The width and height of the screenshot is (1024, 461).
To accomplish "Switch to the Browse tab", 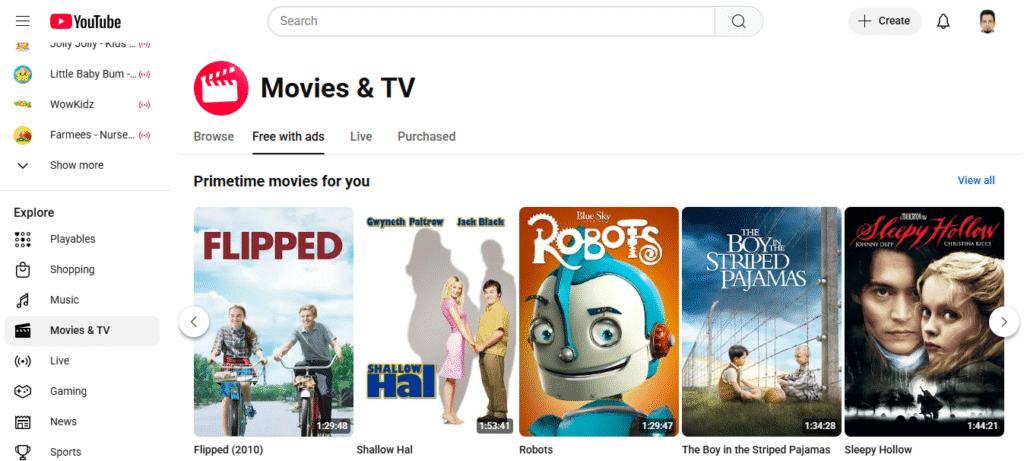I will 214,136.
